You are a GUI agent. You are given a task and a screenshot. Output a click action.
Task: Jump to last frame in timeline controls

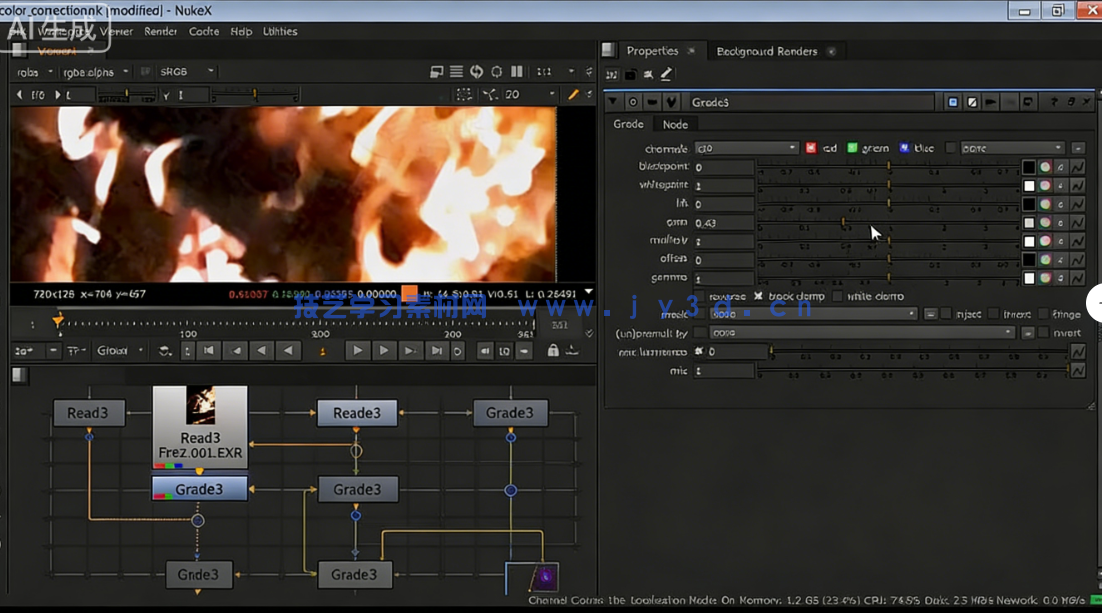[x=436, y=351]
